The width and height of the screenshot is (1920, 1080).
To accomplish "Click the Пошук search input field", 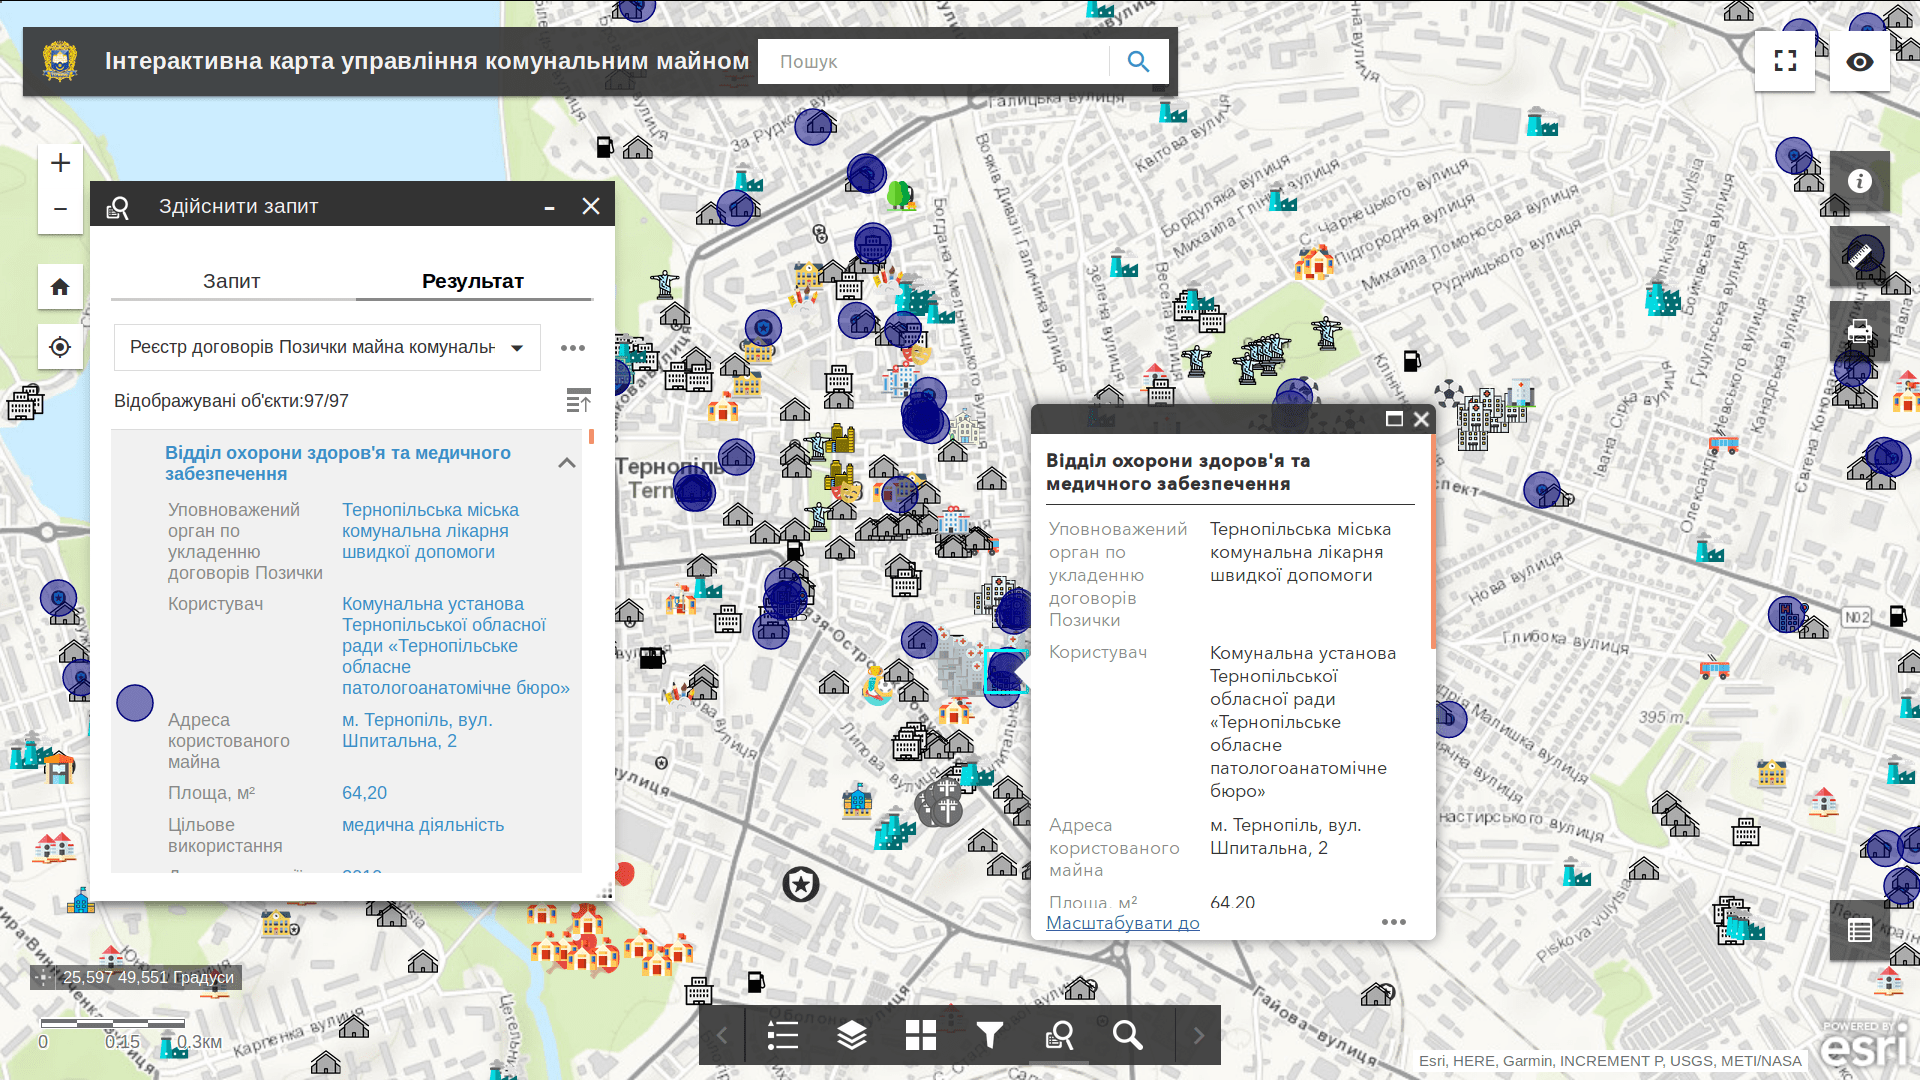I will coord(930,61).
